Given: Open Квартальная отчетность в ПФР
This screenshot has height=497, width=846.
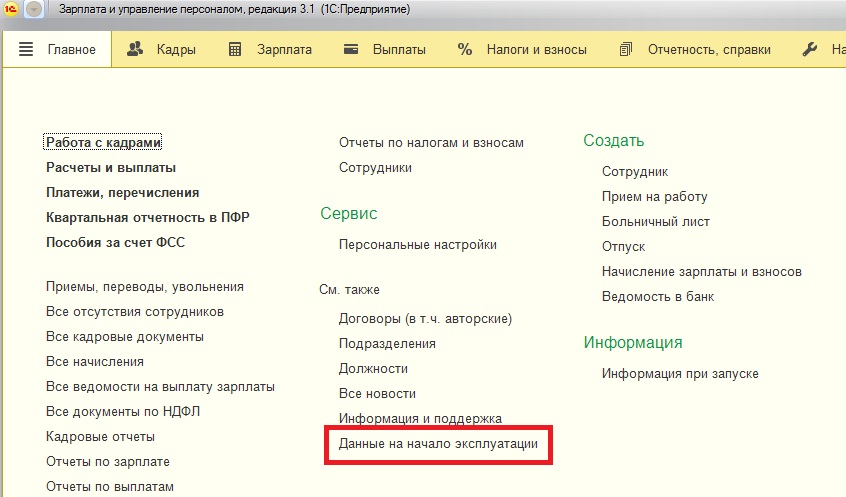Looking at the screenshot, I should click(x=148, y=217).
